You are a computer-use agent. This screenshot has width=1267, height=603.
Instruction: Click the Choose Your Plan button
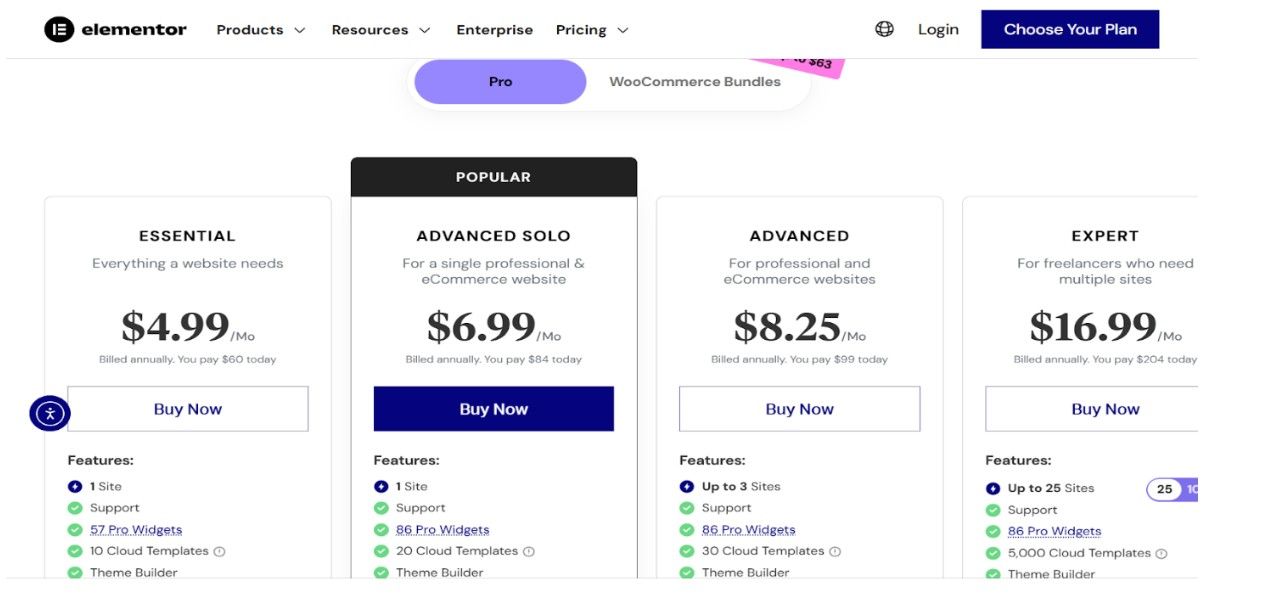[1069, 29]
